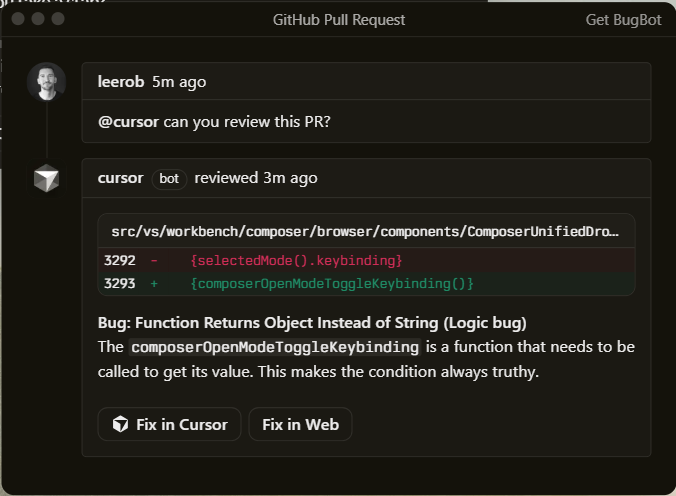Click the "5m ago" comment timestamp

[179, 82]
